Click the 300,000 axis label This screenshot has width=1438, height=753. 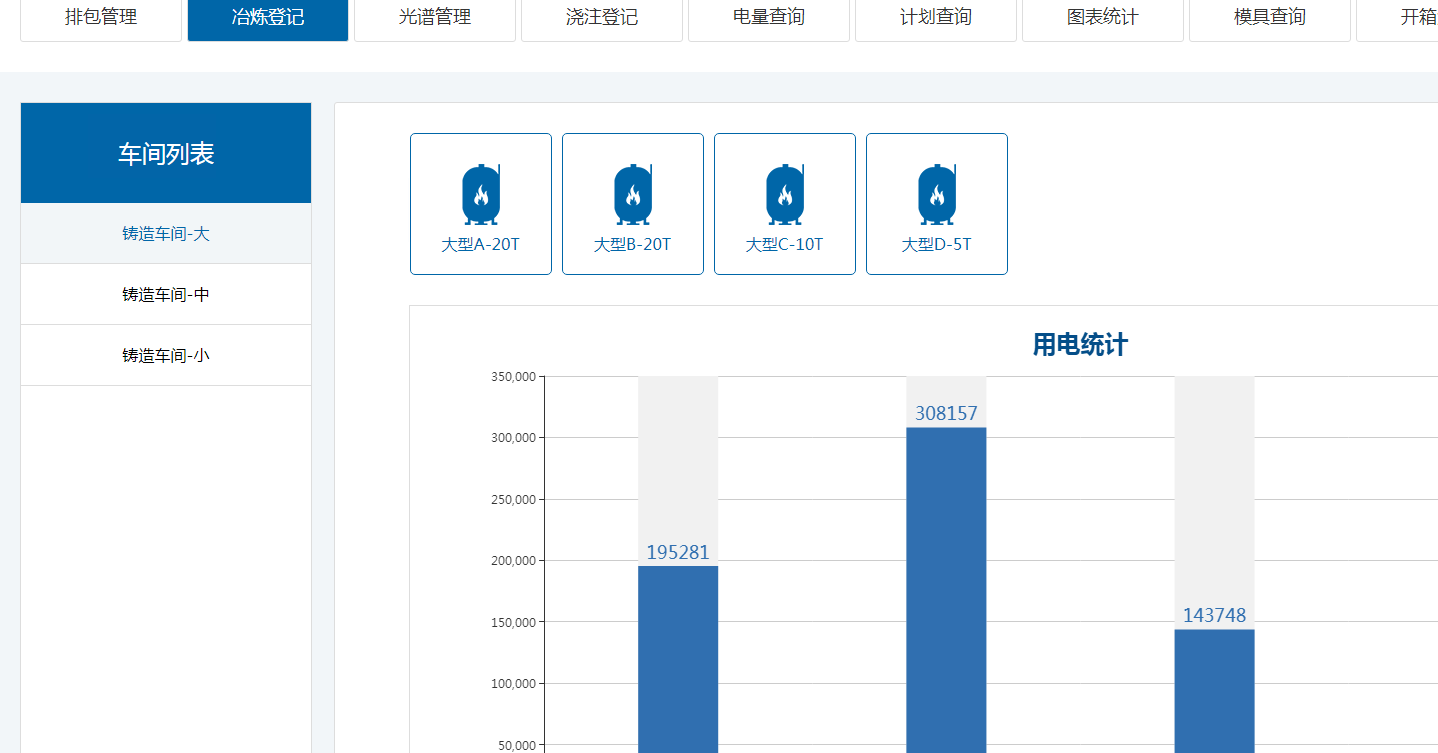coord(514,438)
